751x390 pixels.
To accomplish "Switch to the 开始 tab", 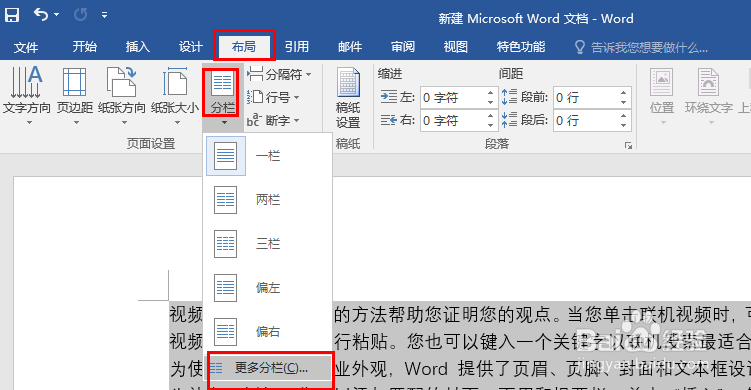I will point(85,46).
